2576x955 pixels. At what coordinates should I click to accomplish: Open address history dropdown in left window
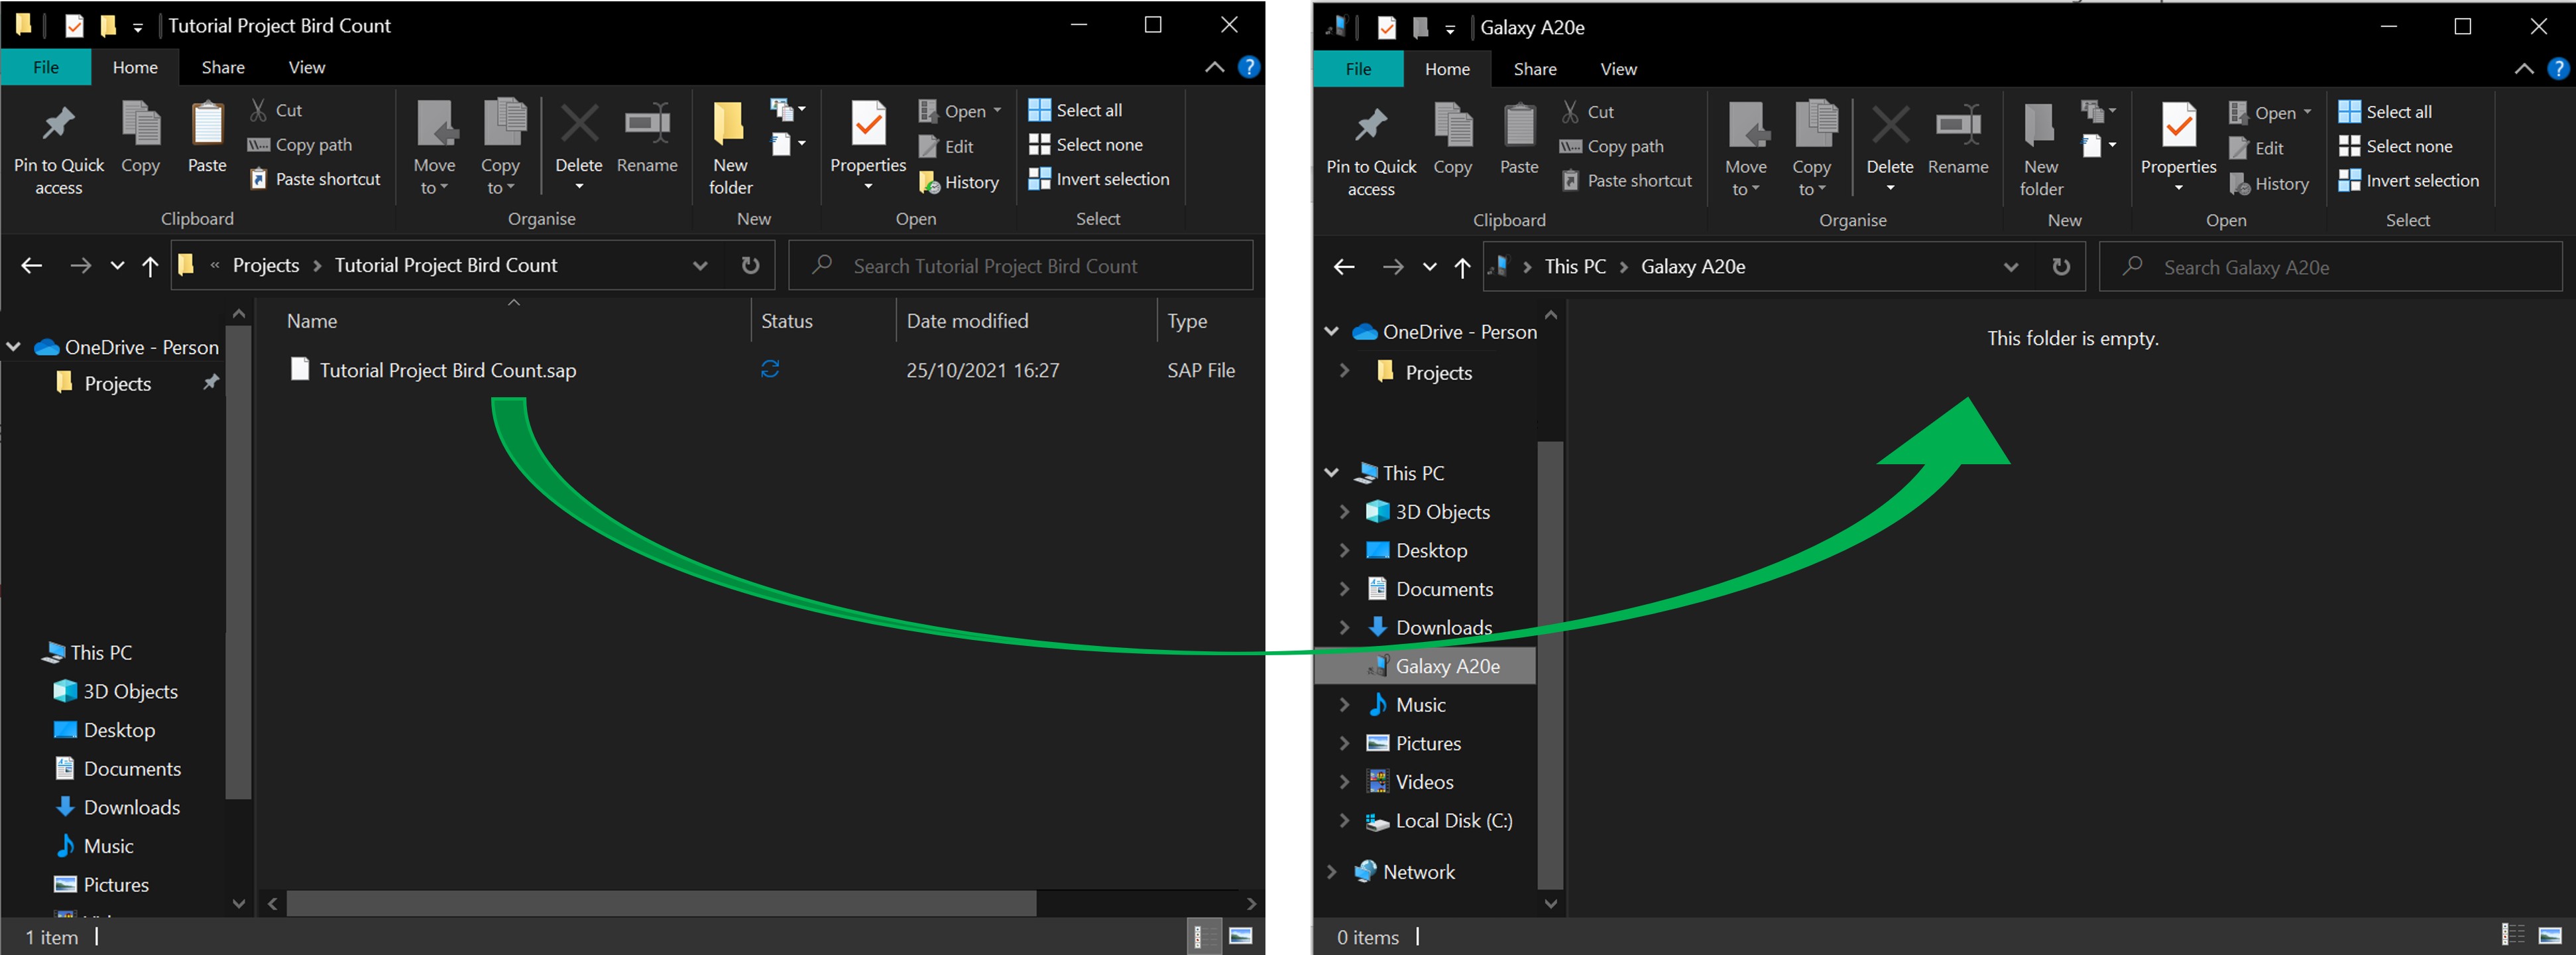click(x=700, y=265)
